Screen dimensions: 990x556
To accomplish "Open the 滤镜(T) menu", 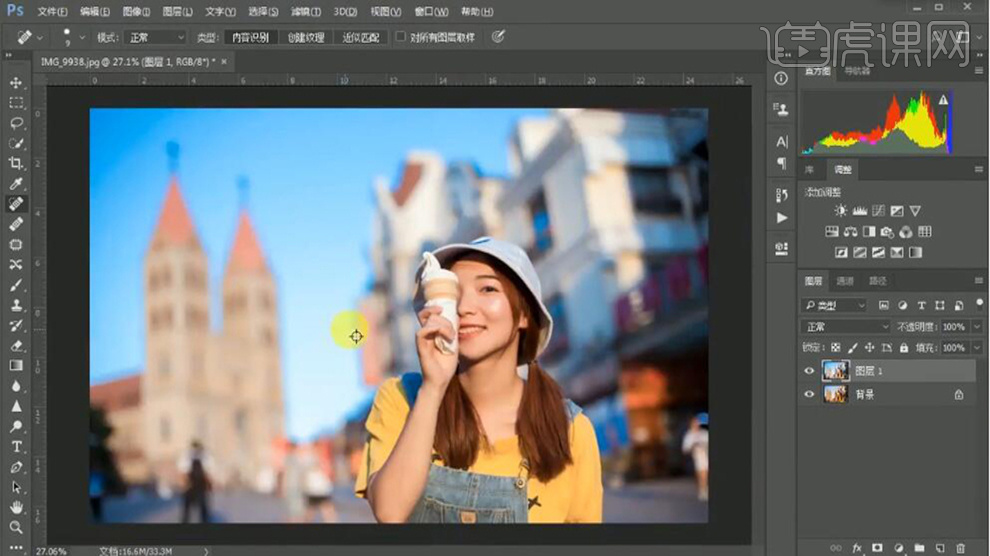I will pos(307,11).
